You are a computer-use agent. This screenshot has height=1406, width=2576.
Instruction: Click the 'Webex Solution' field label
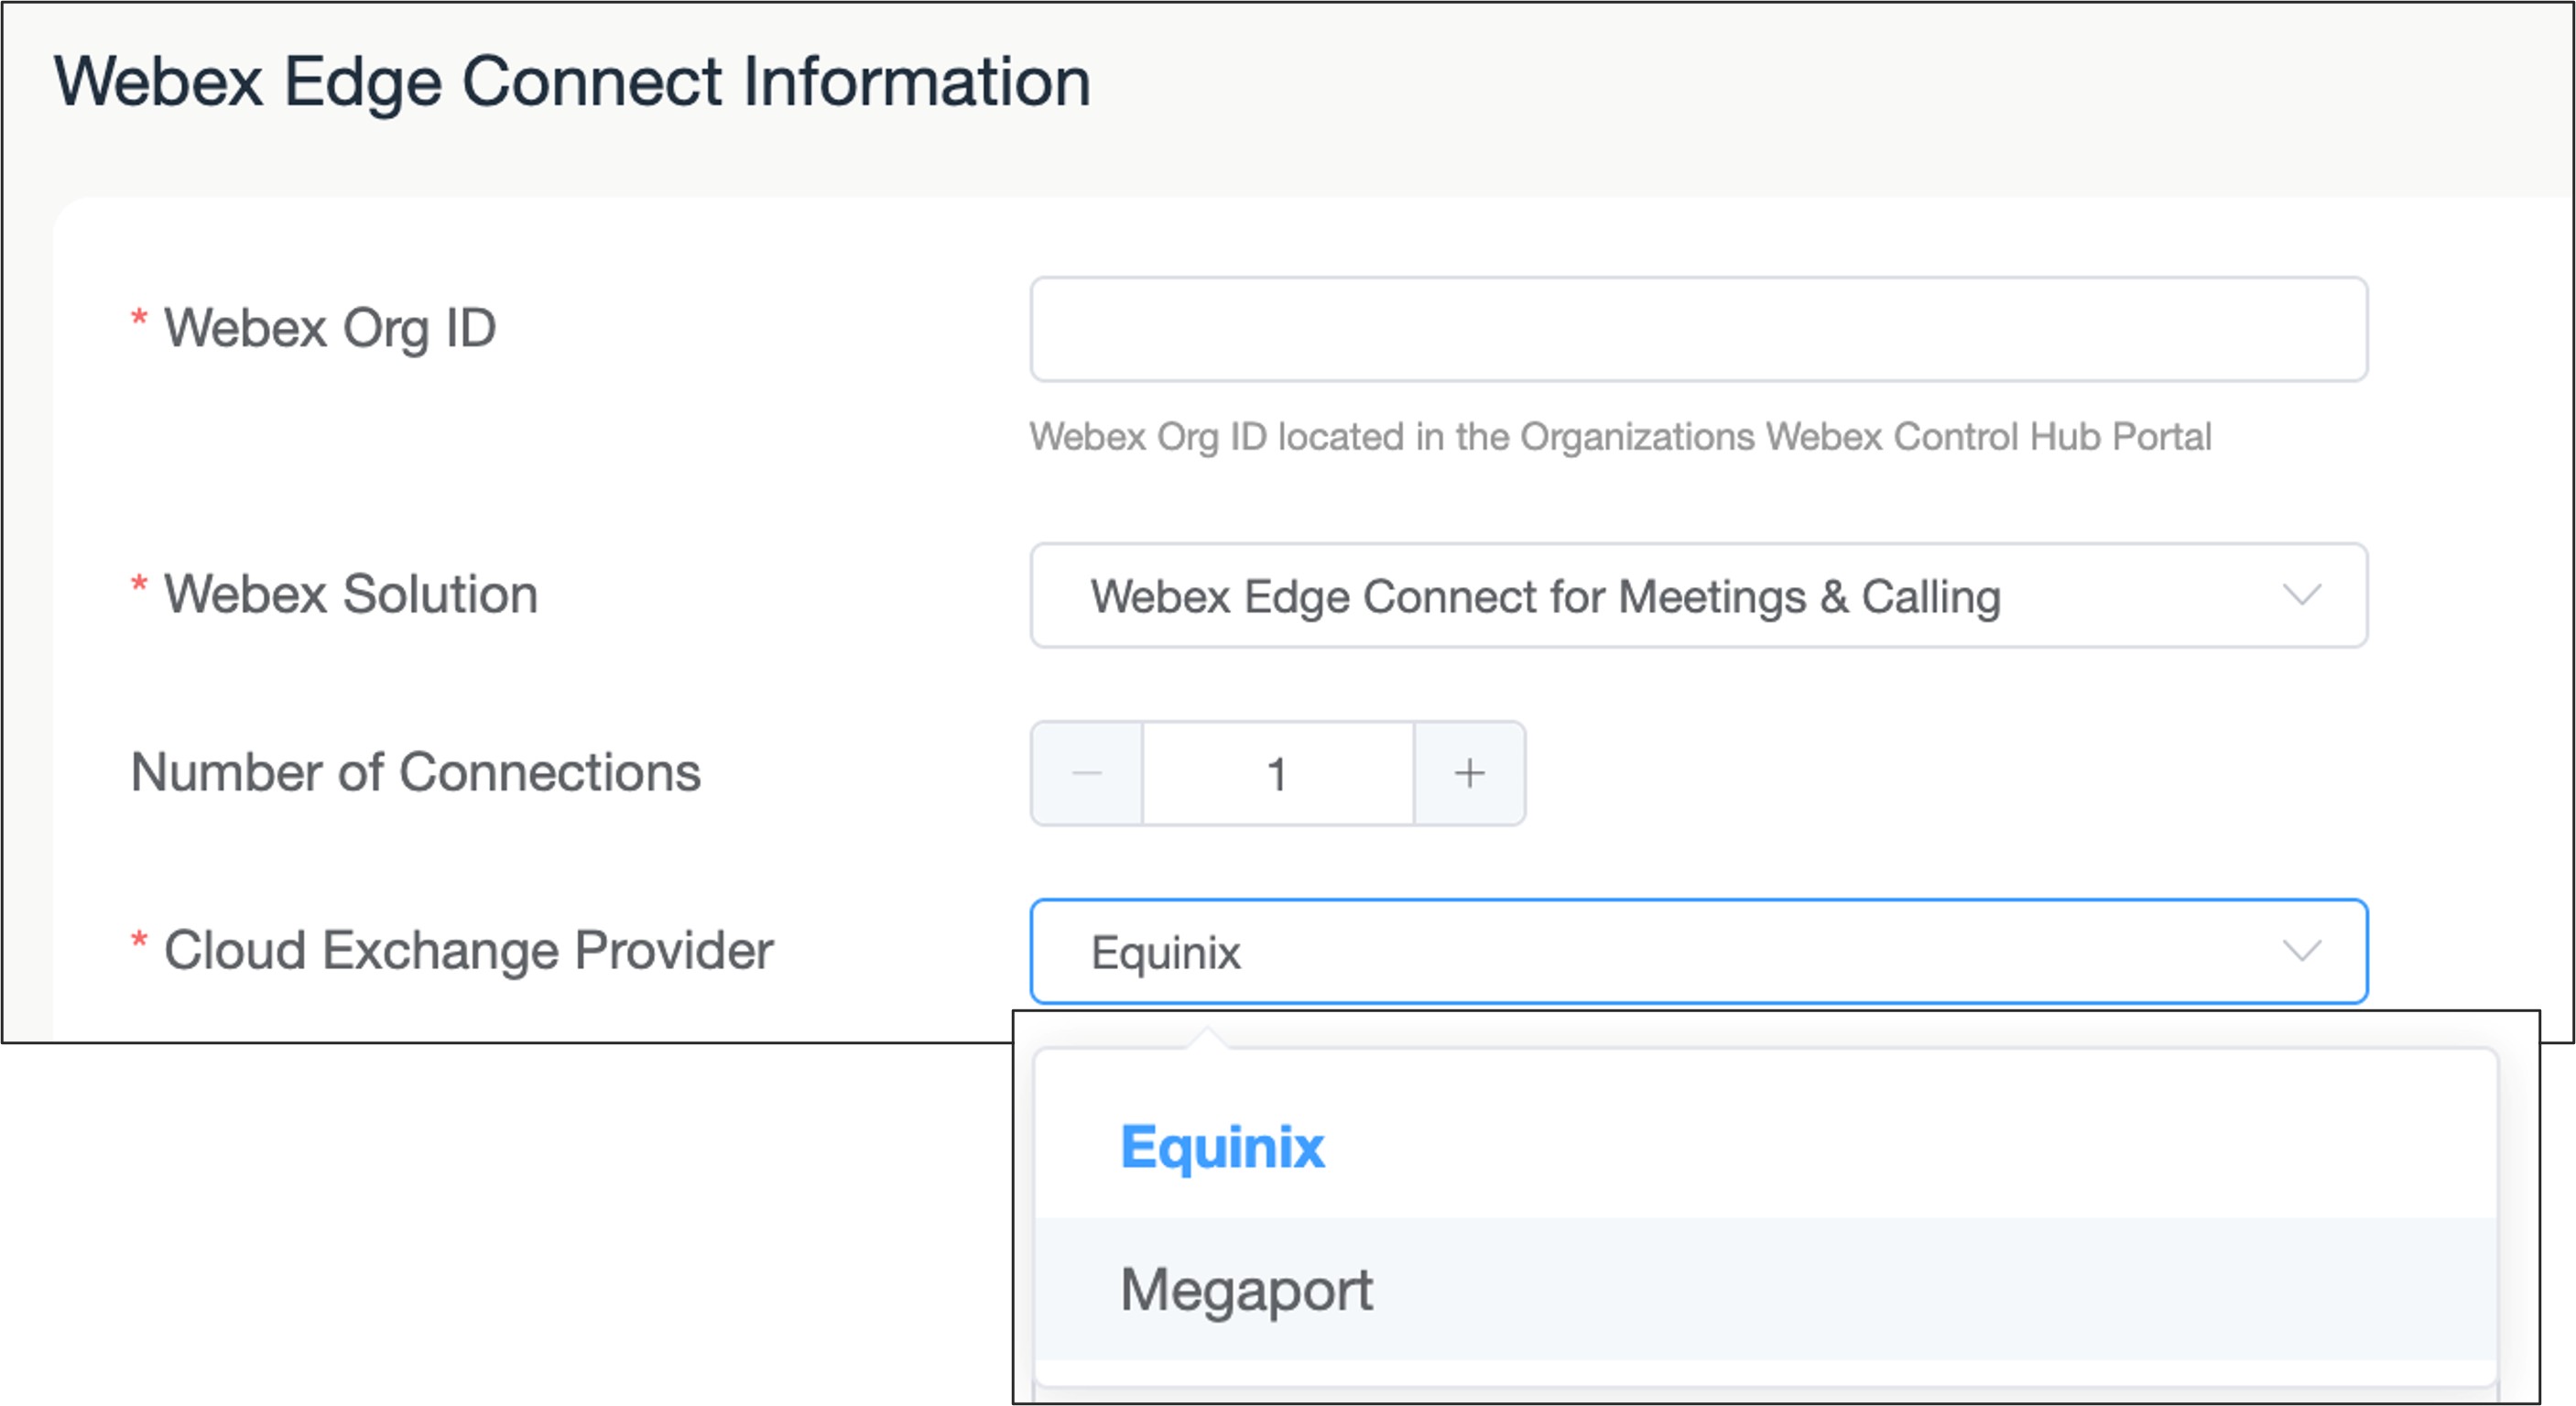pyautogui.click(x=351, y=594)
